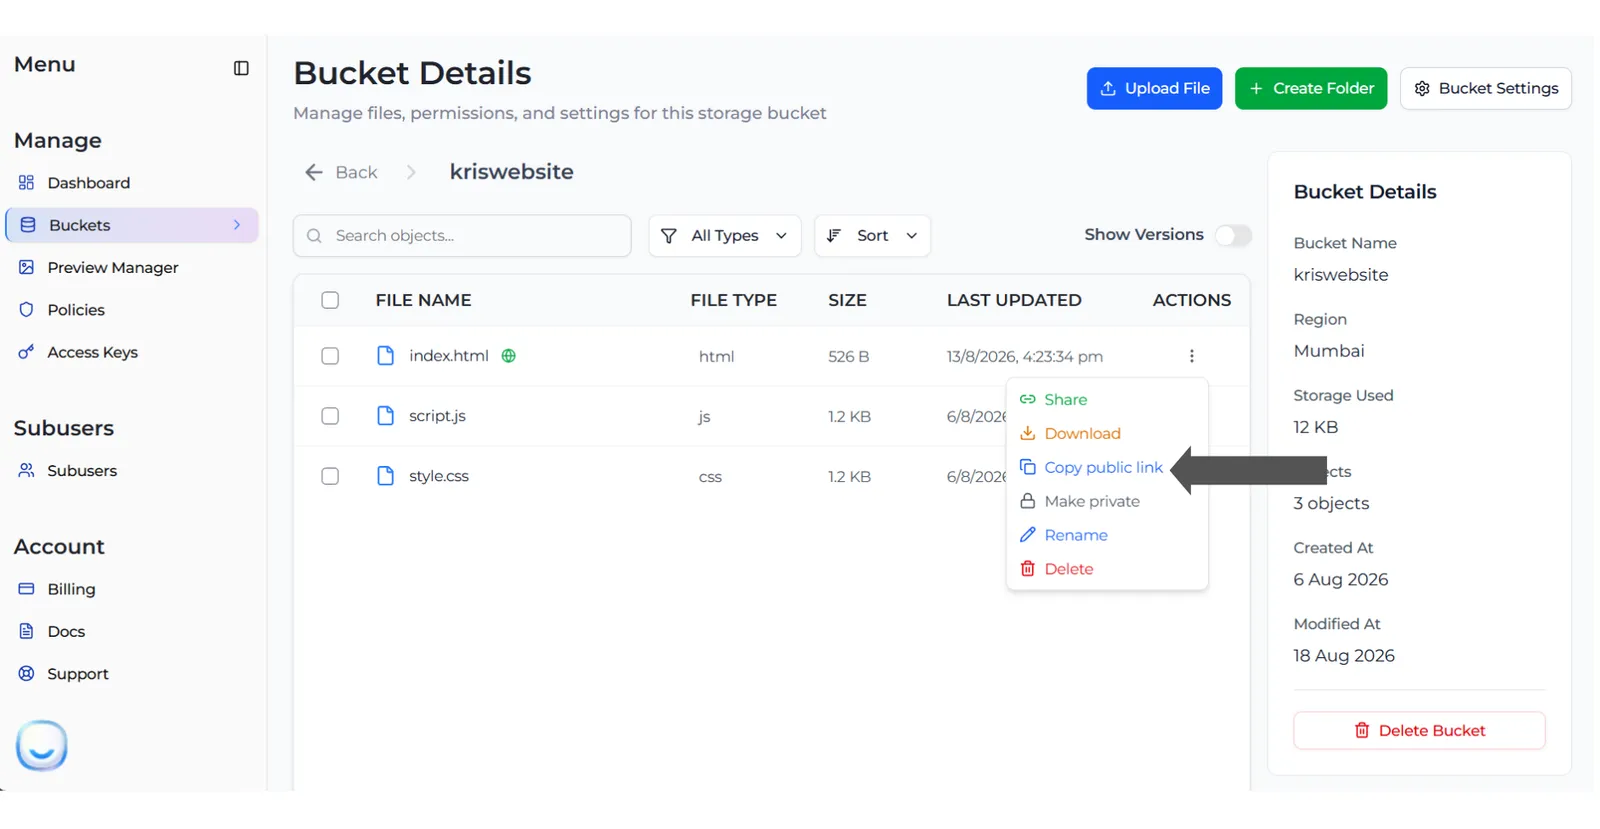Select Make private in the context menu
This screenshot has height=829, width=1600.
(x=1080, y=501)
